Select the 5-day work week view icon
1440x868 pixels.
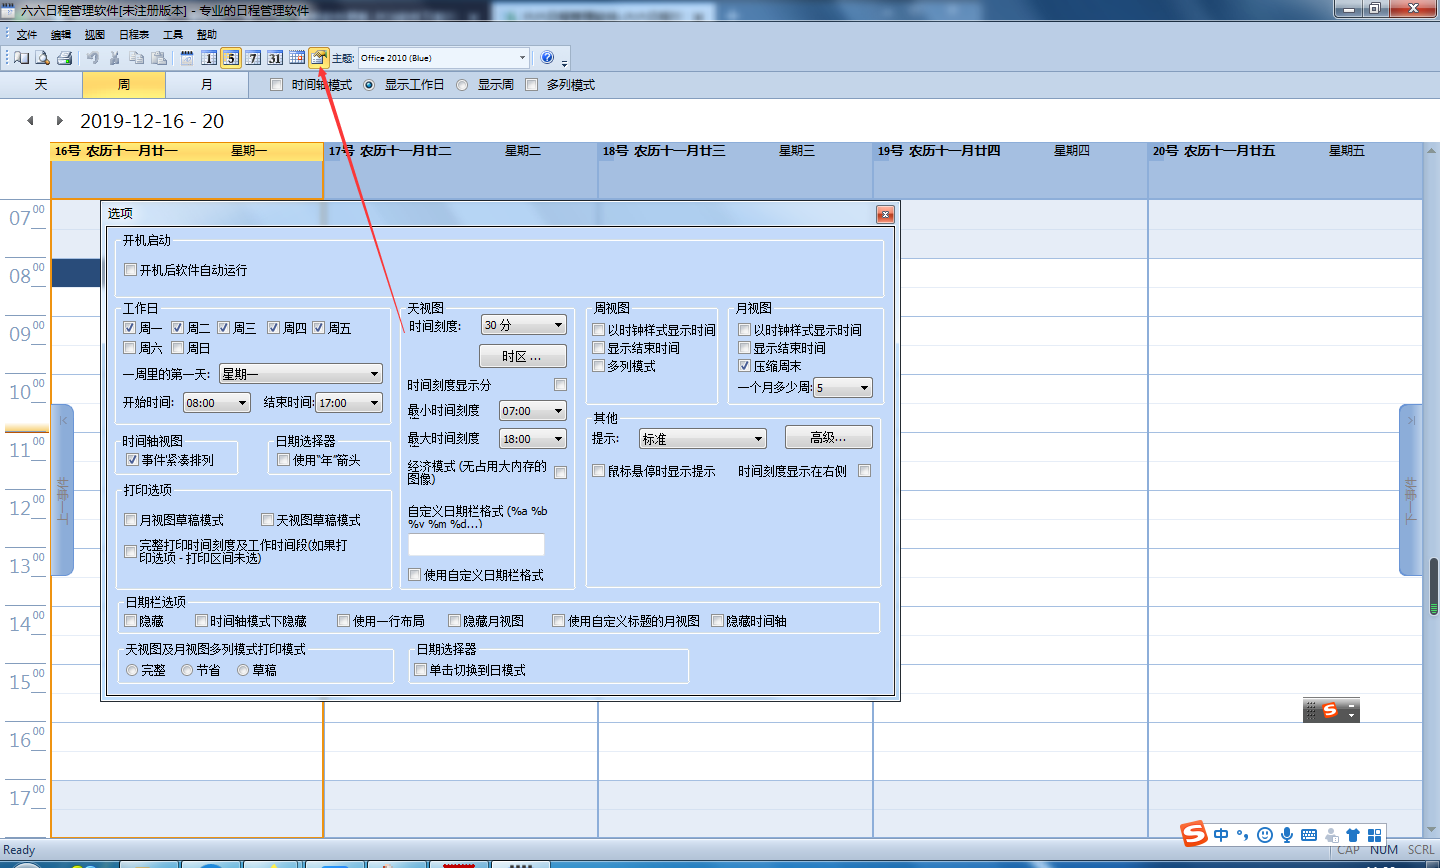coord(231,58)
